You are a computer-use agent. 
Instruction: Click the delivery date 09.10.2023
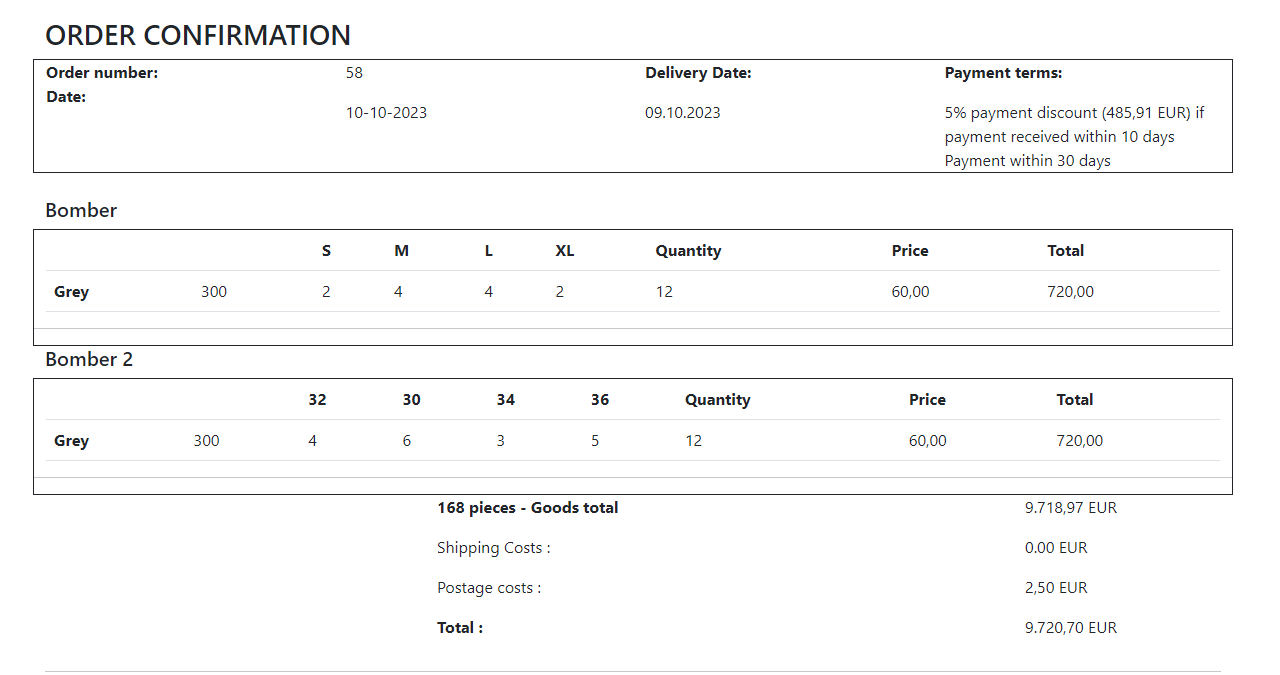[682, 113]
